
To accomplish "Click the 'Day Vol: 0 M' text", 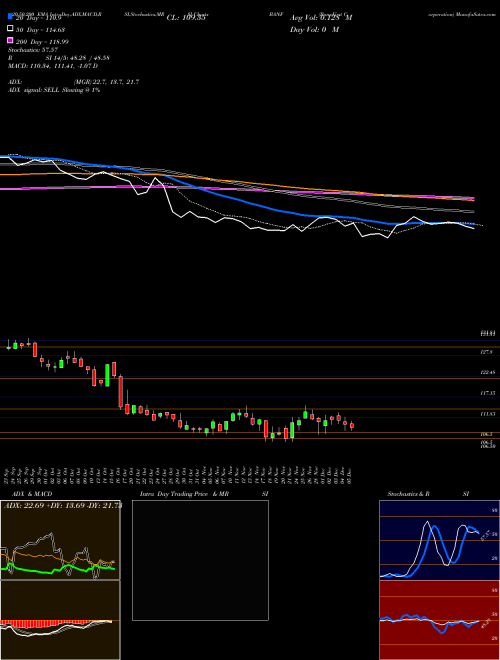I will [x=314, y=29].
